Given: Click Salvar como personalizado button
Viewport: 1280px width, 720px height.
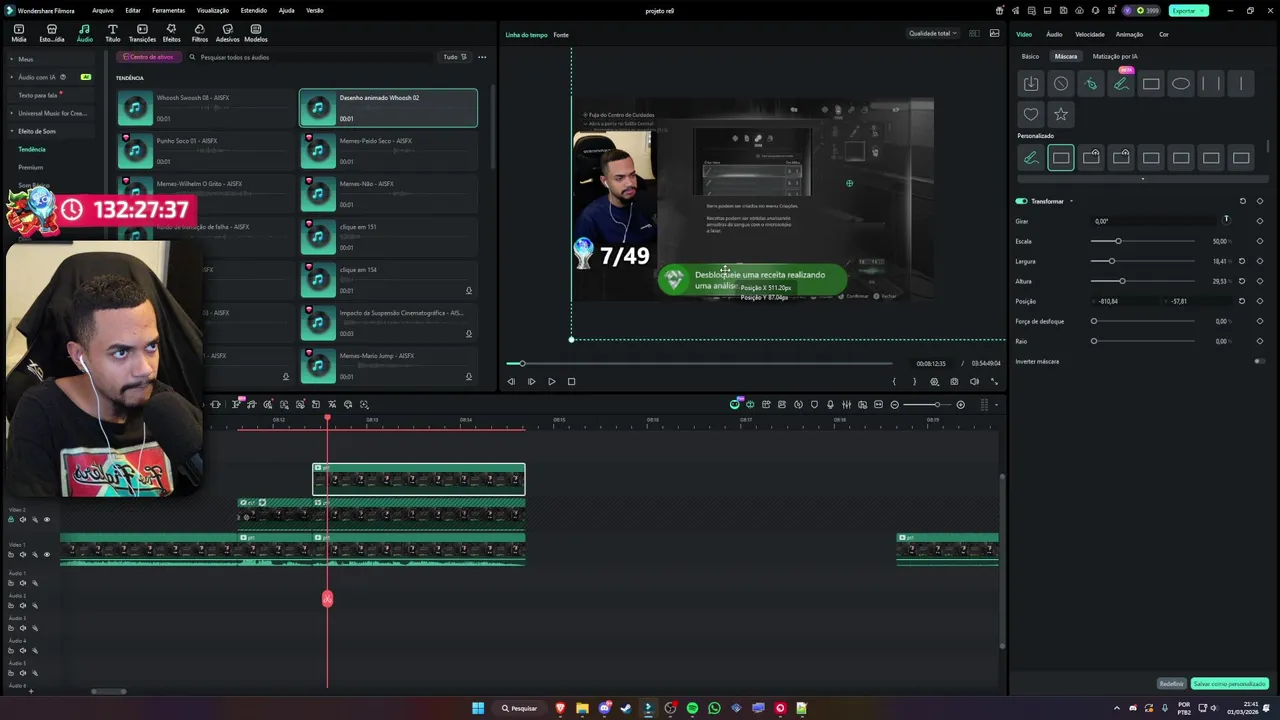Looking at the screenshot, I should (x=1230, y=684).
